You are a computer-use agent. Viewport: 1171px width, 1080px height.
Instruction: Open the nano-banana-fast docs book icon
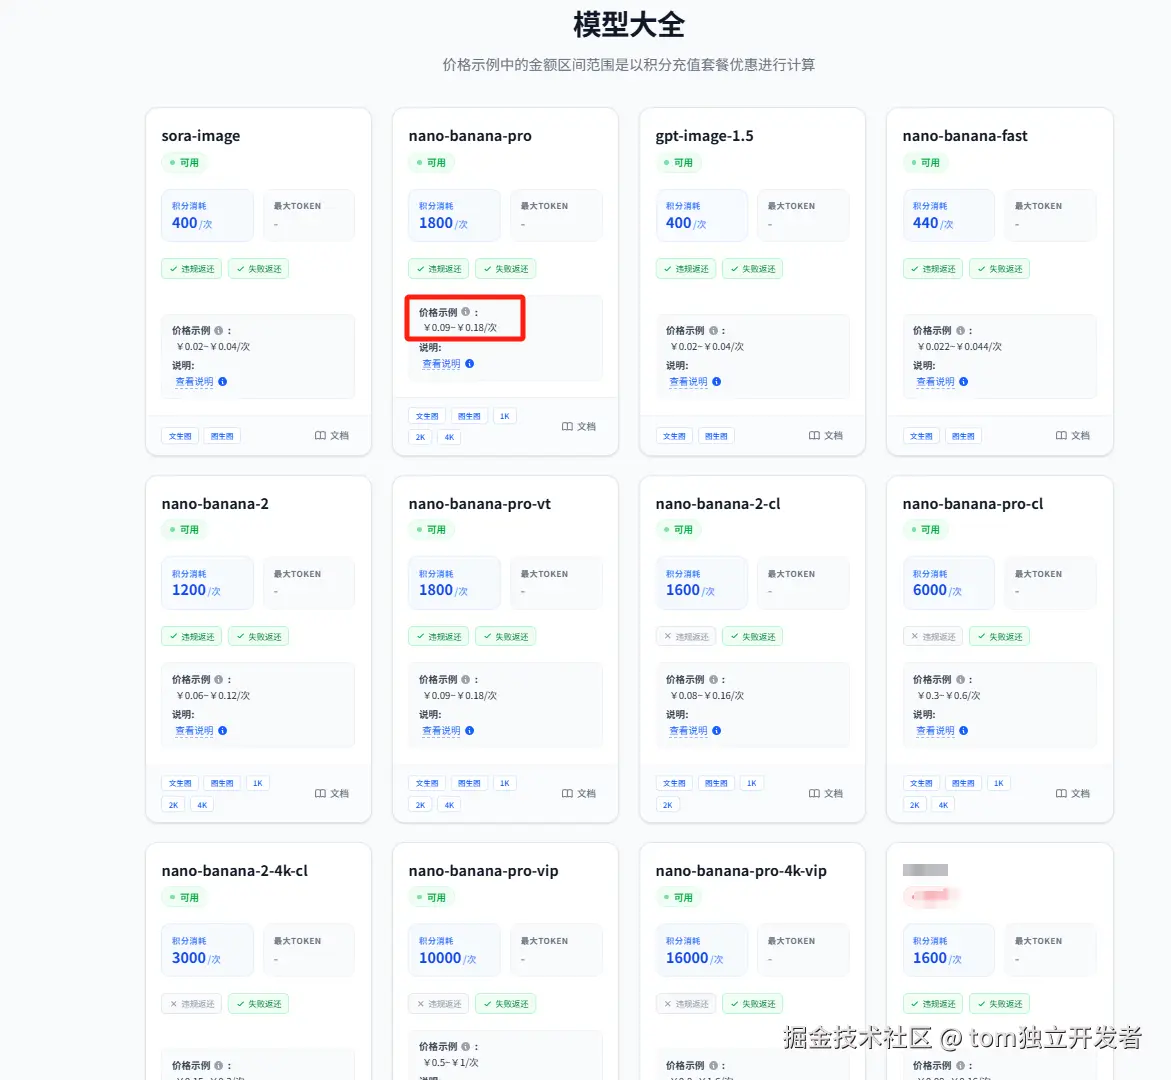coord(1061,435)
